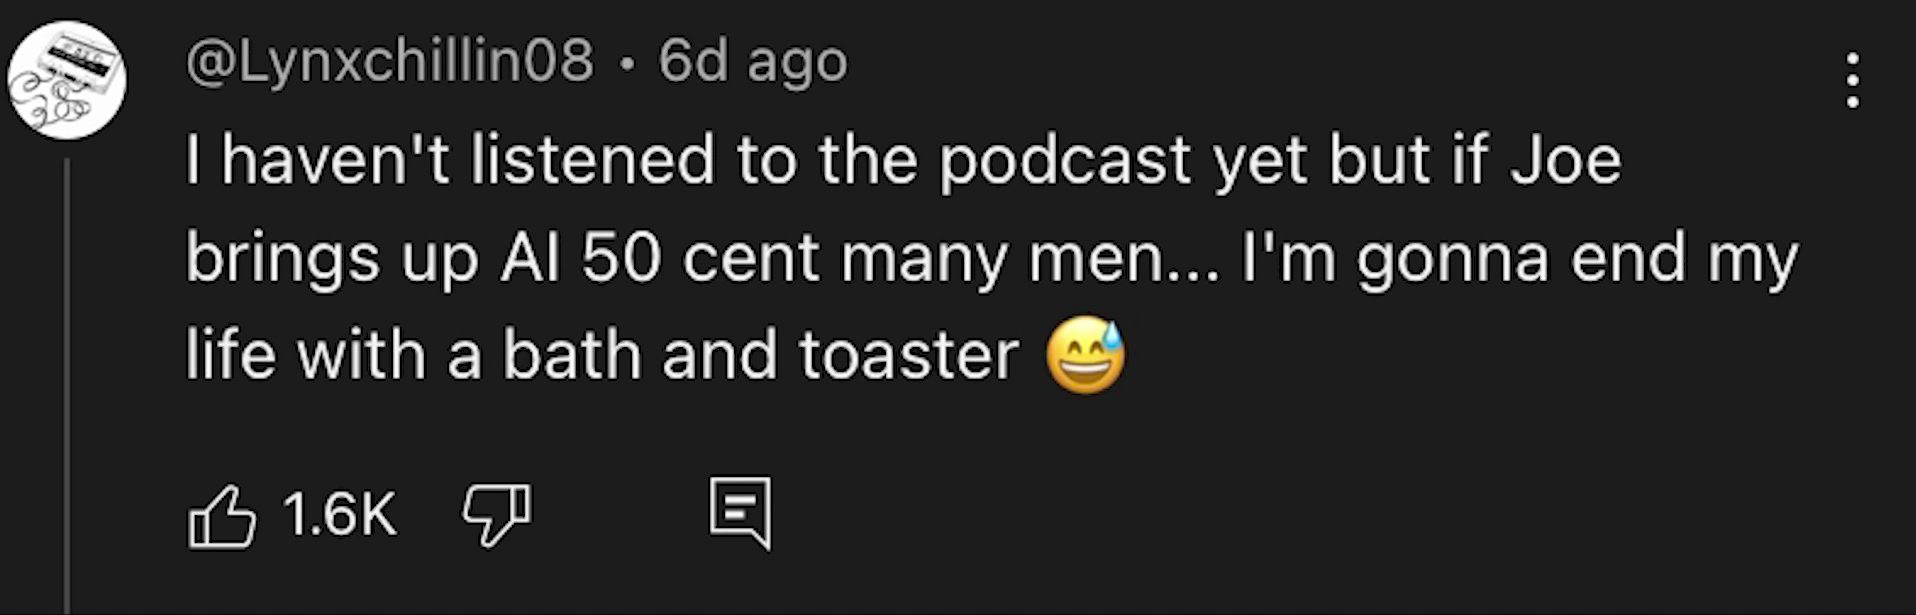Click the 1.6K like count

tap(340, 514)
